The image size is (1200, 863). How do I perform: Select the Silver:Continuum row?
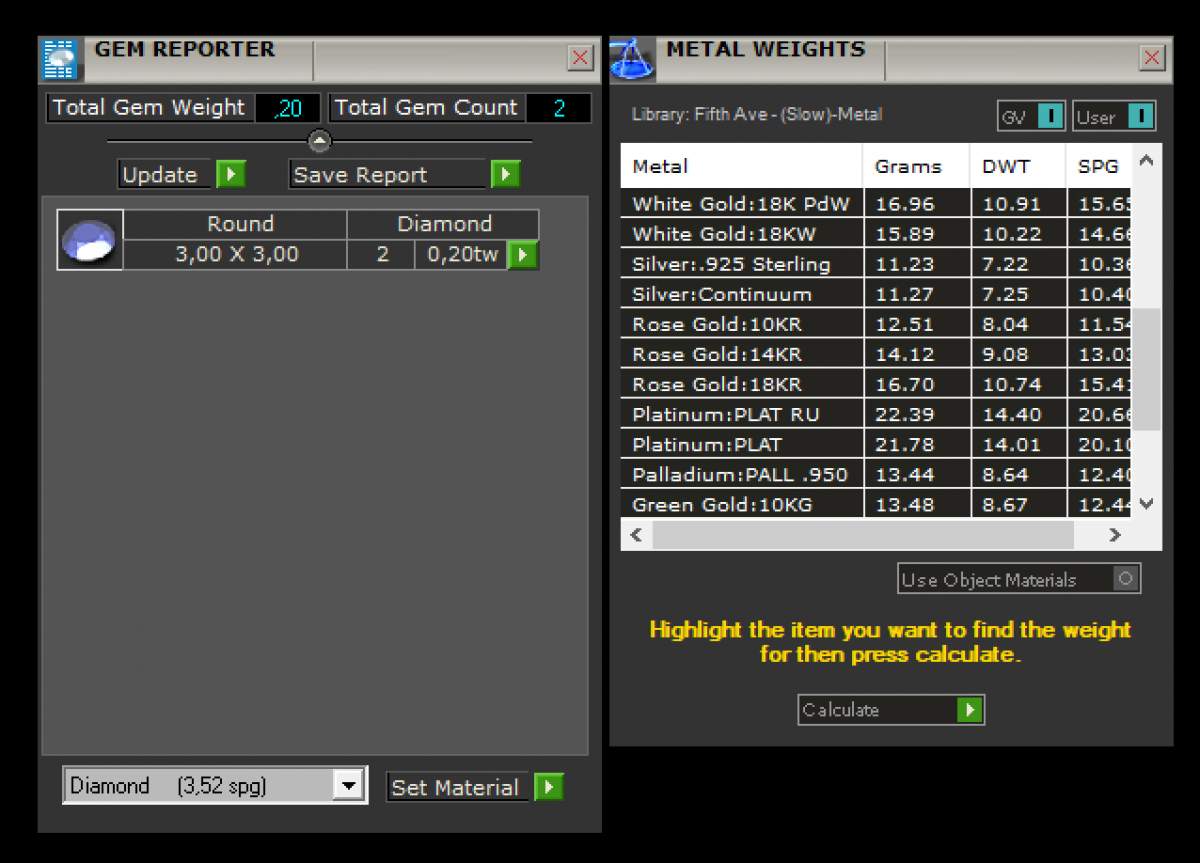tap(876, 294)
